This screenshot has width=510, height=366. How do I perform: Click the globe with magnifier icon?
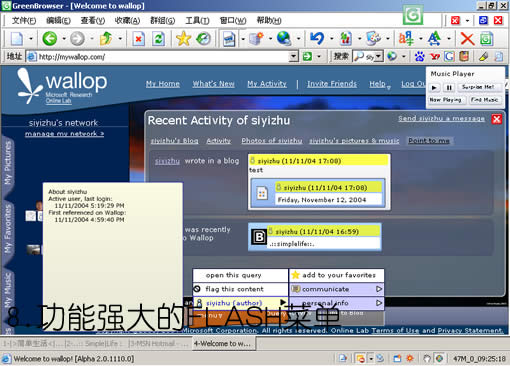(x=284, y=39)
